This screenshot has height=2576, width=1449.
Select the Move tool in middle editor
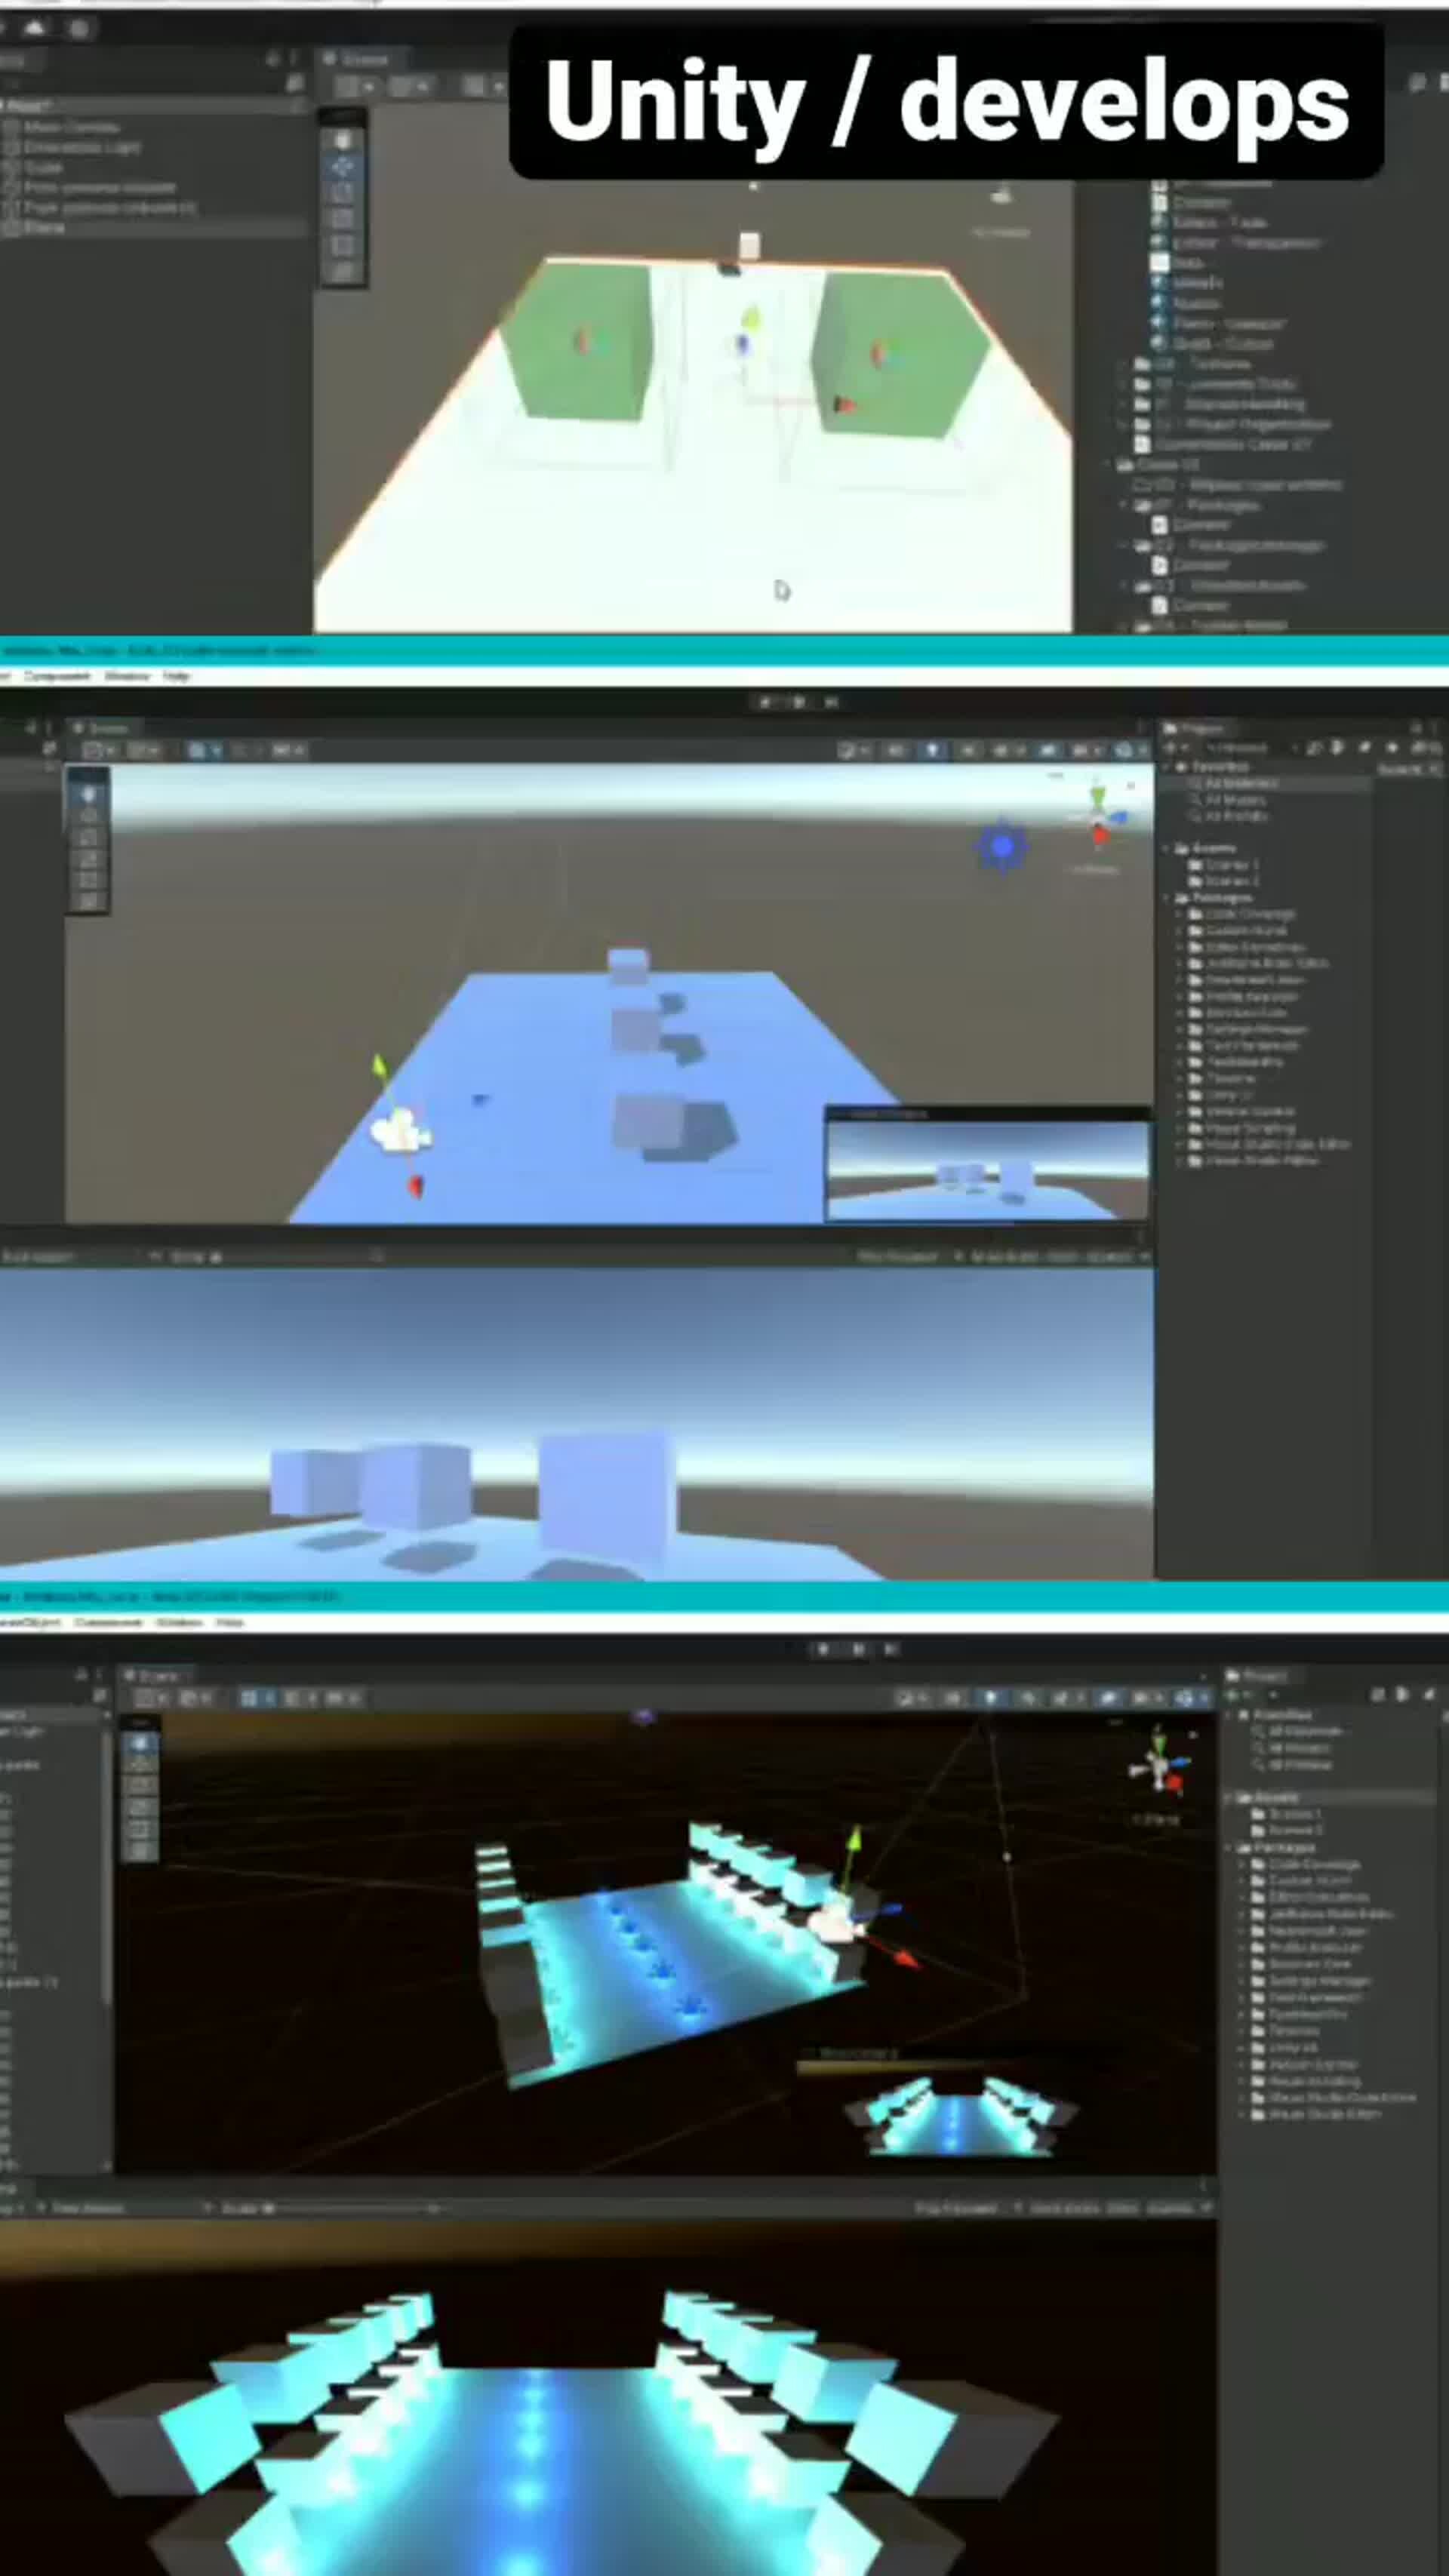pos(88,816)
